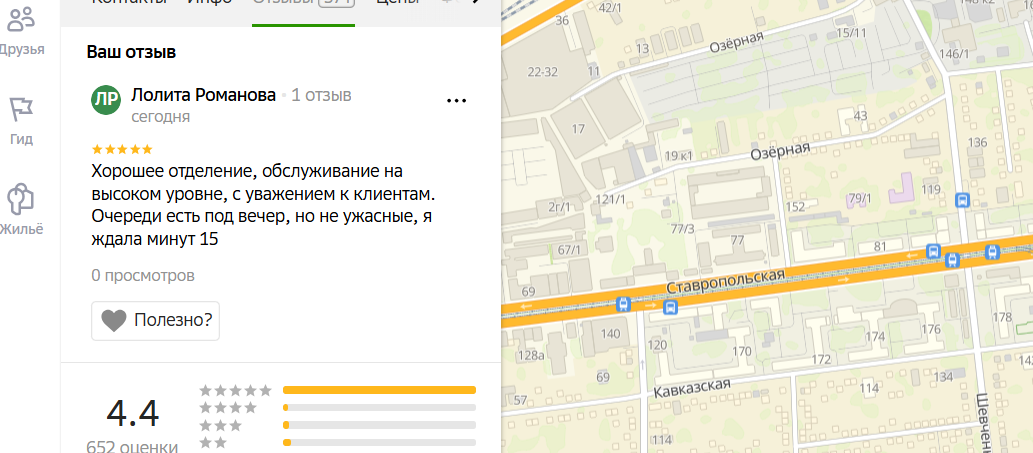
Task: Click building 2г/1 on the map
Action: [559, 207]
